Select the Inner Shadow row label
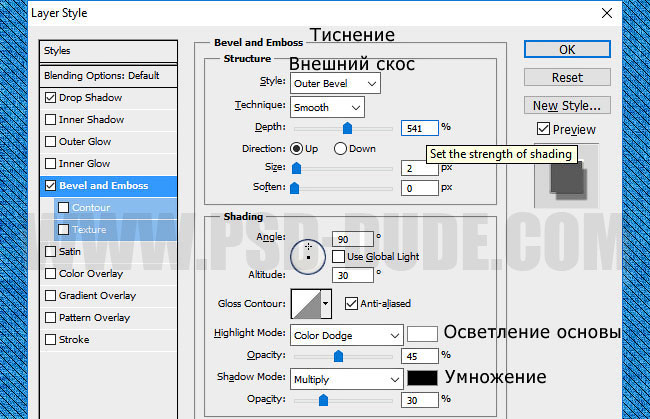The height and width of the screenshot is (419, 650). [x=92, y=119]
